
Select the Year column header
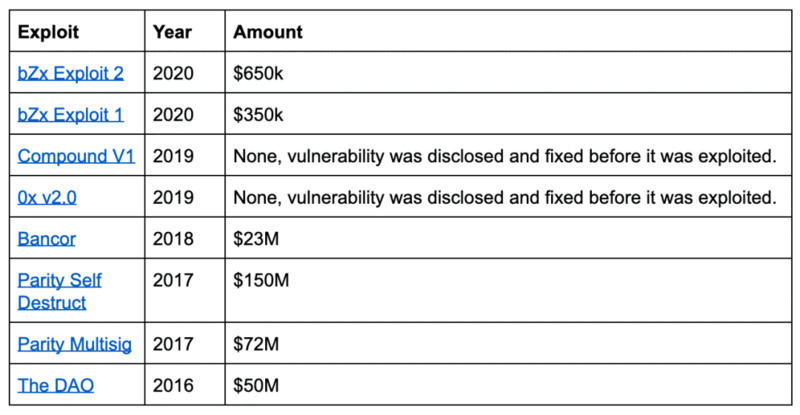pos(171,32)
